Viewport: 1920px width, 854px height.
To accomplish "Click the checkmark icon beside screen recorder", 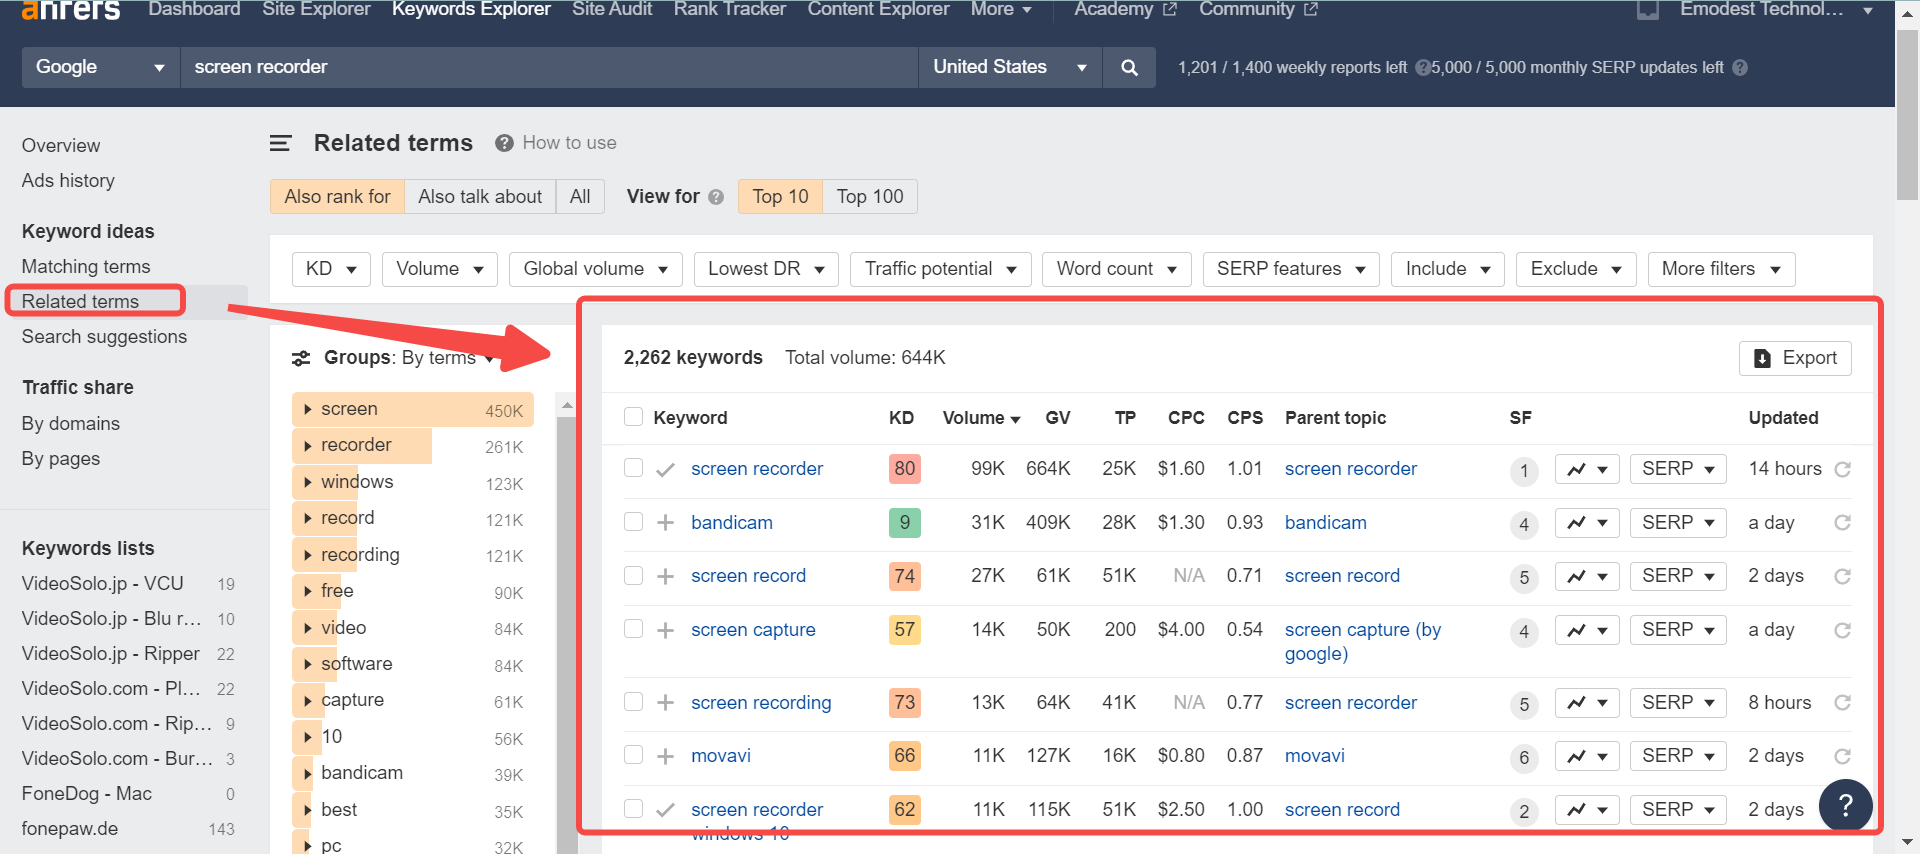I will point(665,469).
